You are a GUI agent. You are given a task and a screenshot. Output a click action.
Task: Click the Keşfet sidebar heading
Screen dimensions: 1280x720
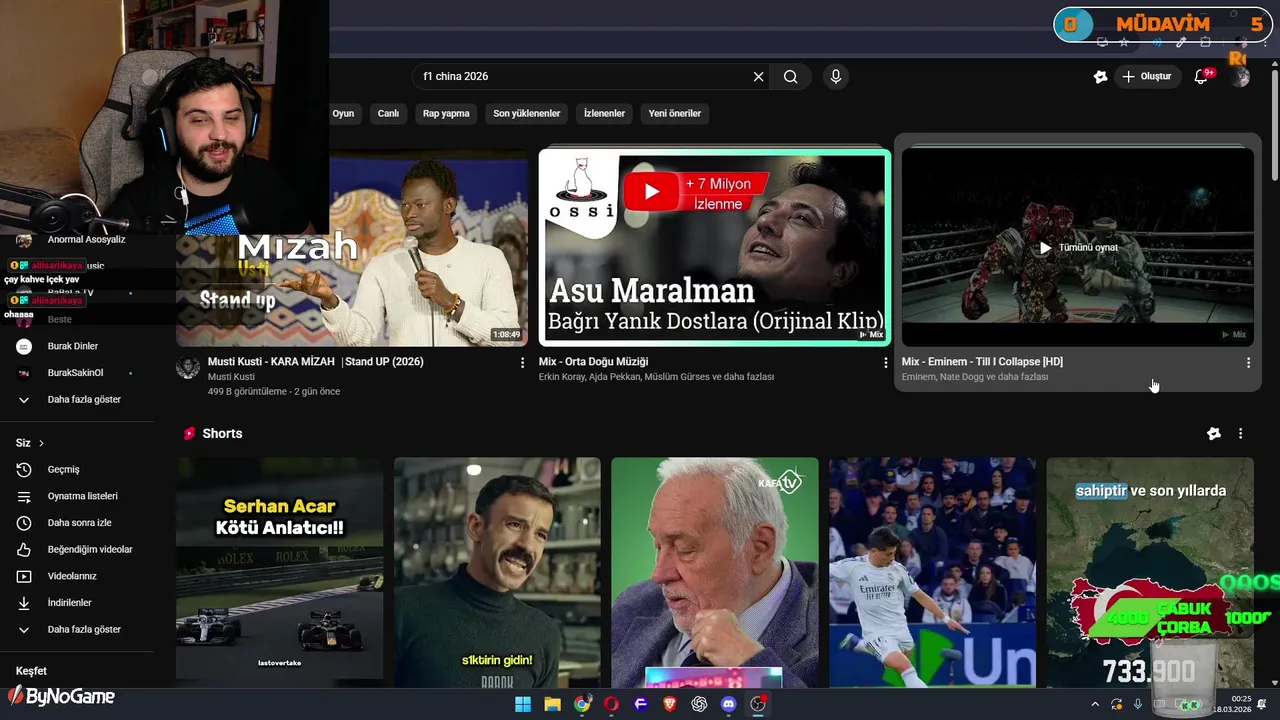tap(31, 671)
